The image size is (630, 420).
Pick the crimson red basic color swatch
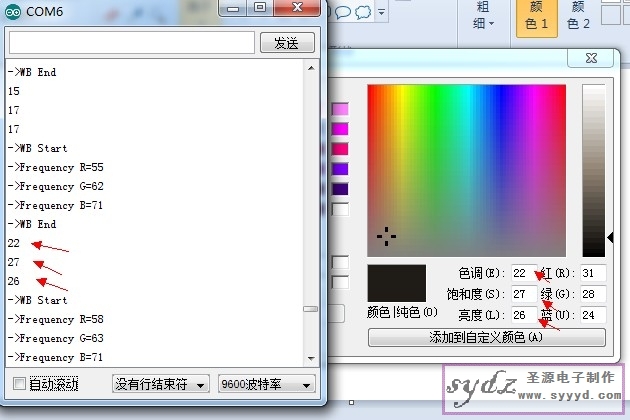coord(340,149)
